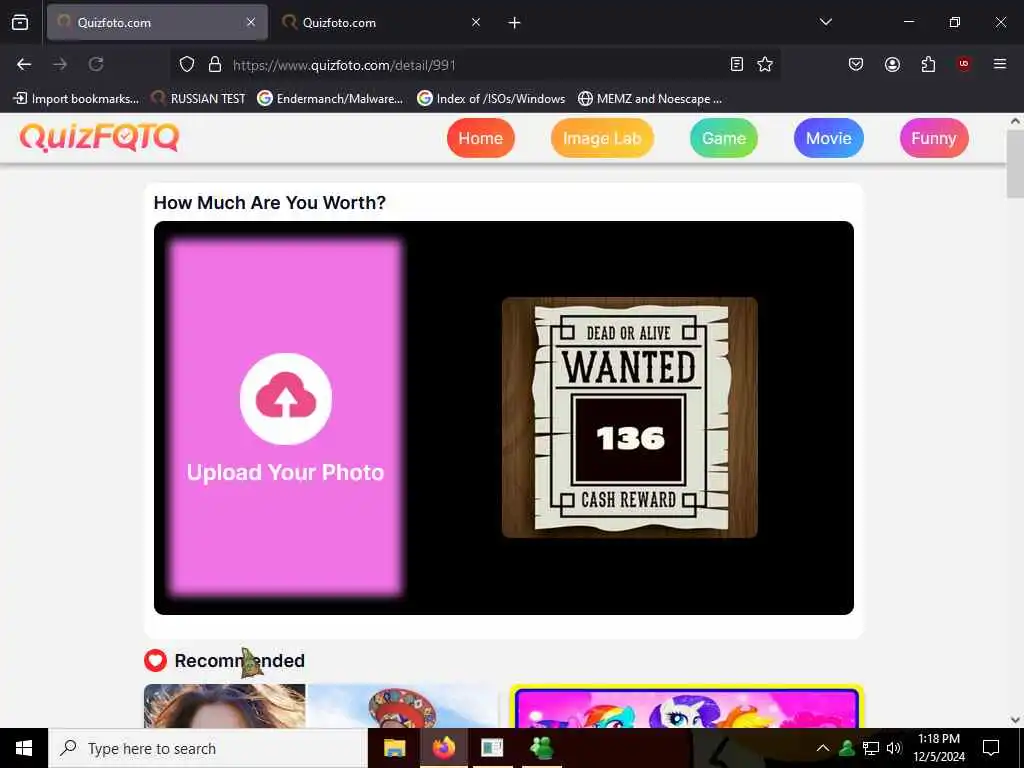Click the taskbar search box

(x=208, y=748)
